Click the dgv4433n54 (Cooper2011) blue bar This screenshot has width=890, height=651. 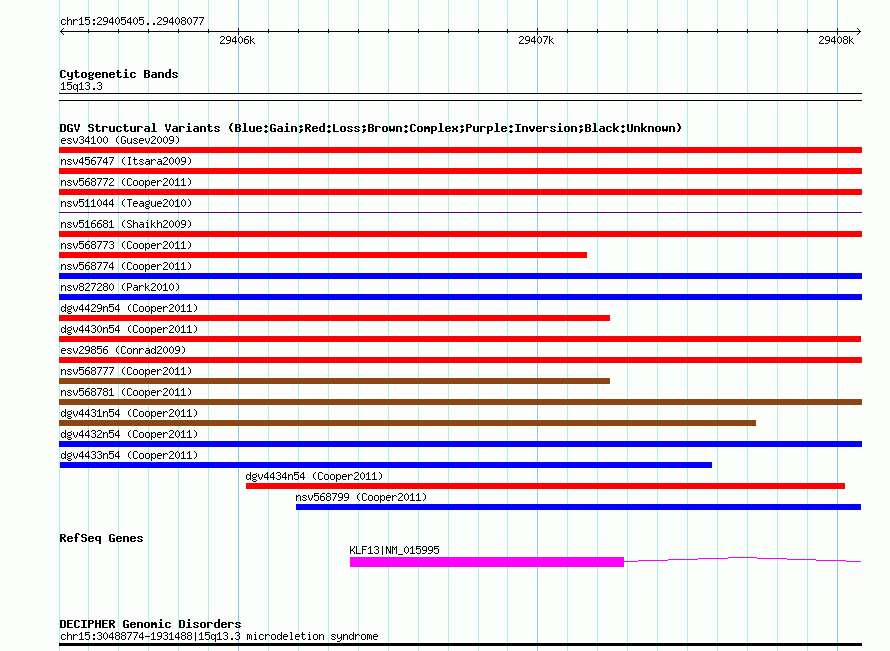tap(385, 465)
